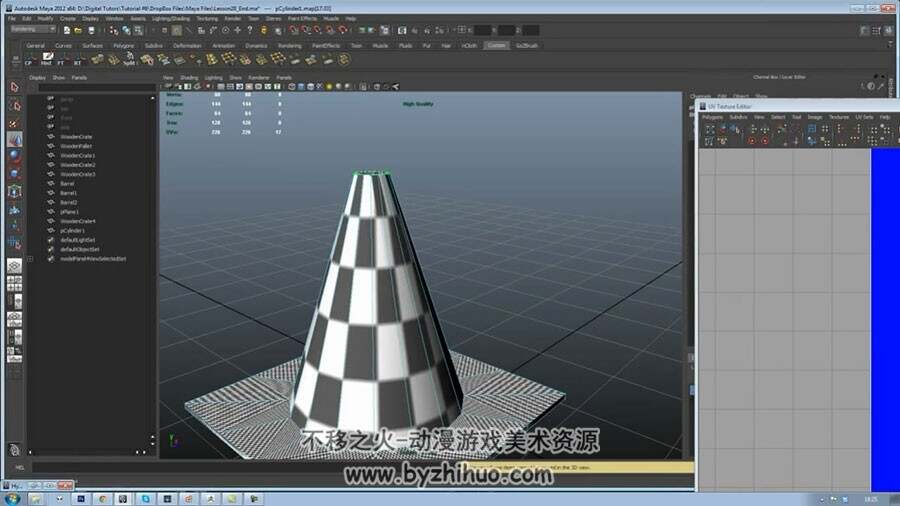The width and height of the screenshot is (900, 506).
Task: Click the MEL command line input
Action: coord(247,468)
